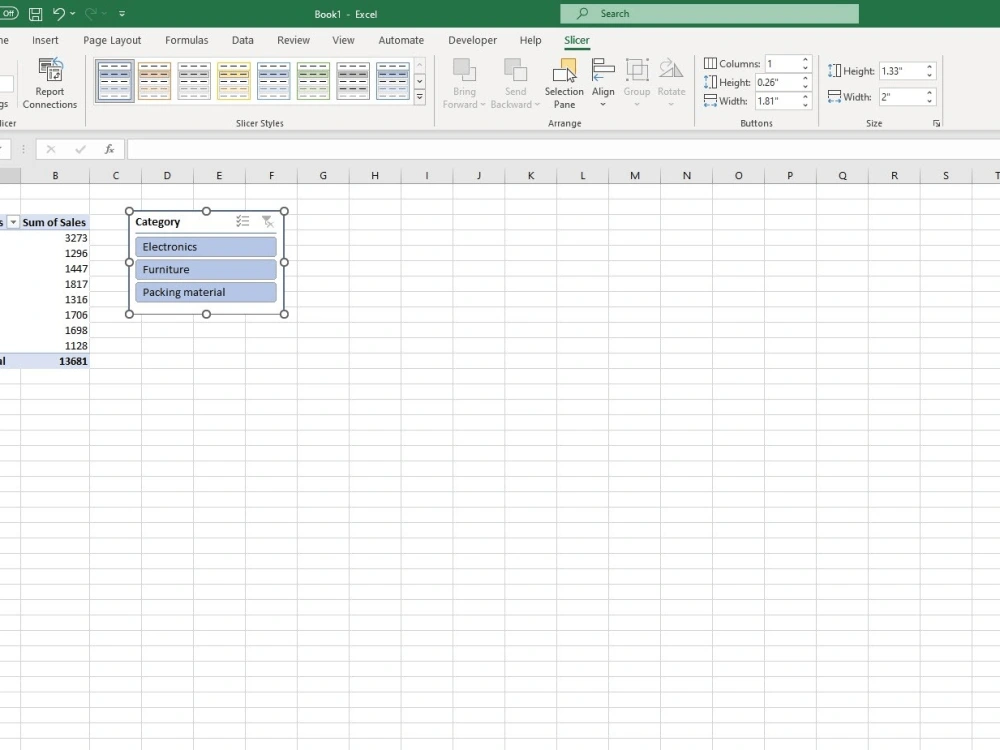The width and height of the screenshot is (1000, 750).
Task: Select the Slicer ribbon tab
Action: pyautogui.click(x=577, y=40)
